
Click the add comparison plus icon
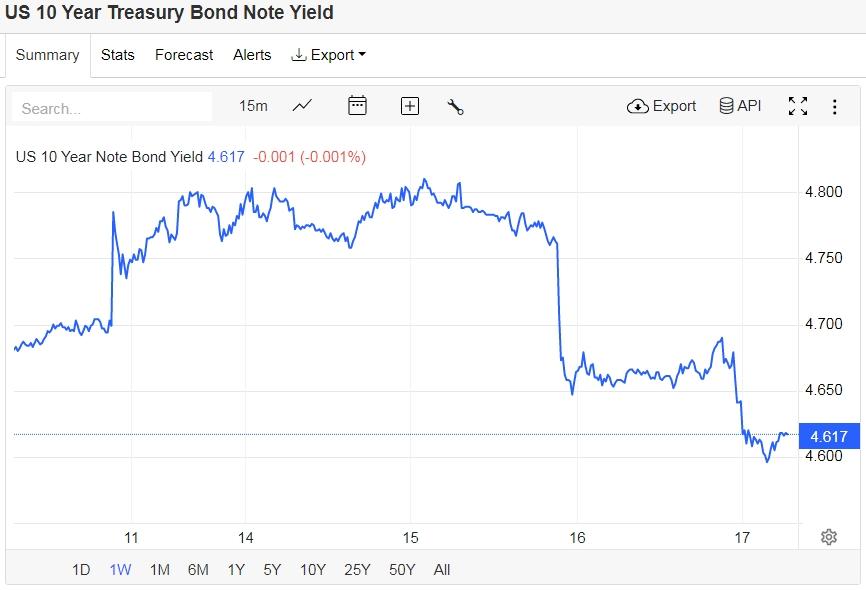[410, 106]
